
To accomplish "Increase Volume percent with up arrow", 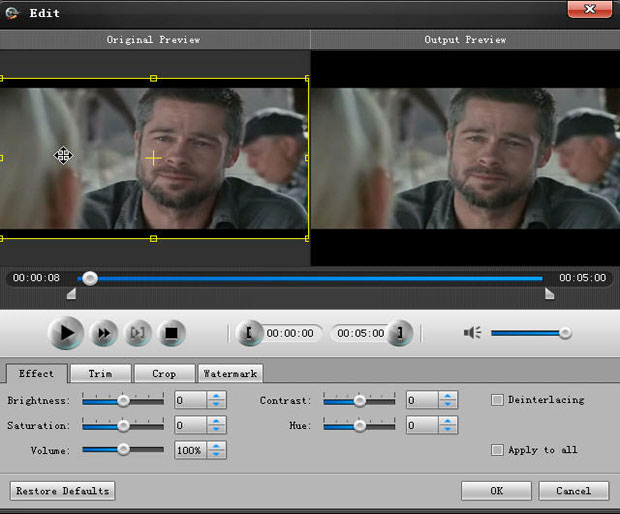I will (216, 446).
